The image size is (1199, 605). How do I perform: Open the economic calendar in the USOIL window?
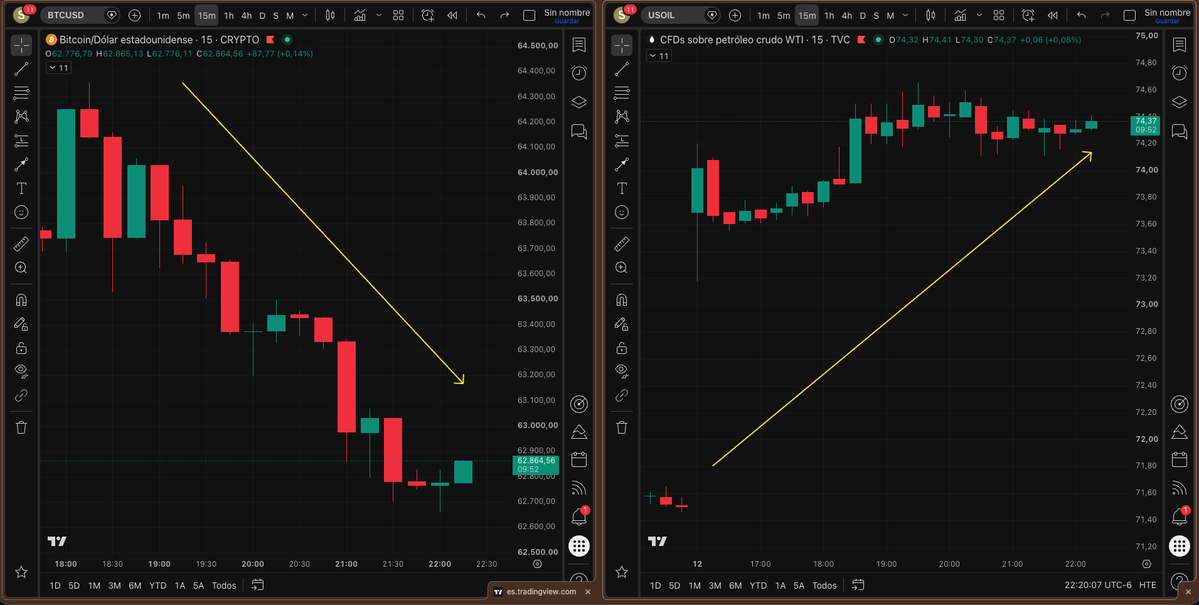(1179, 460)
